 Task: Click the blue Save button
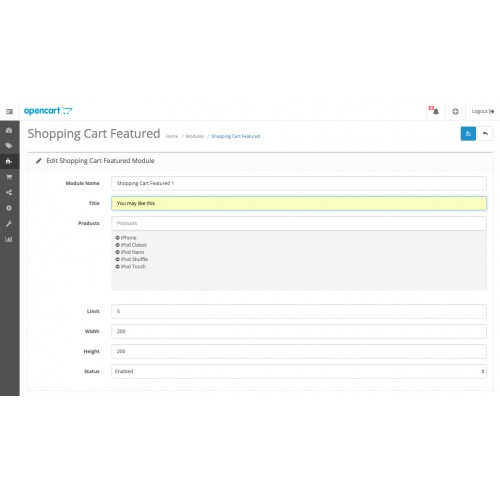[x=468, y=134]
